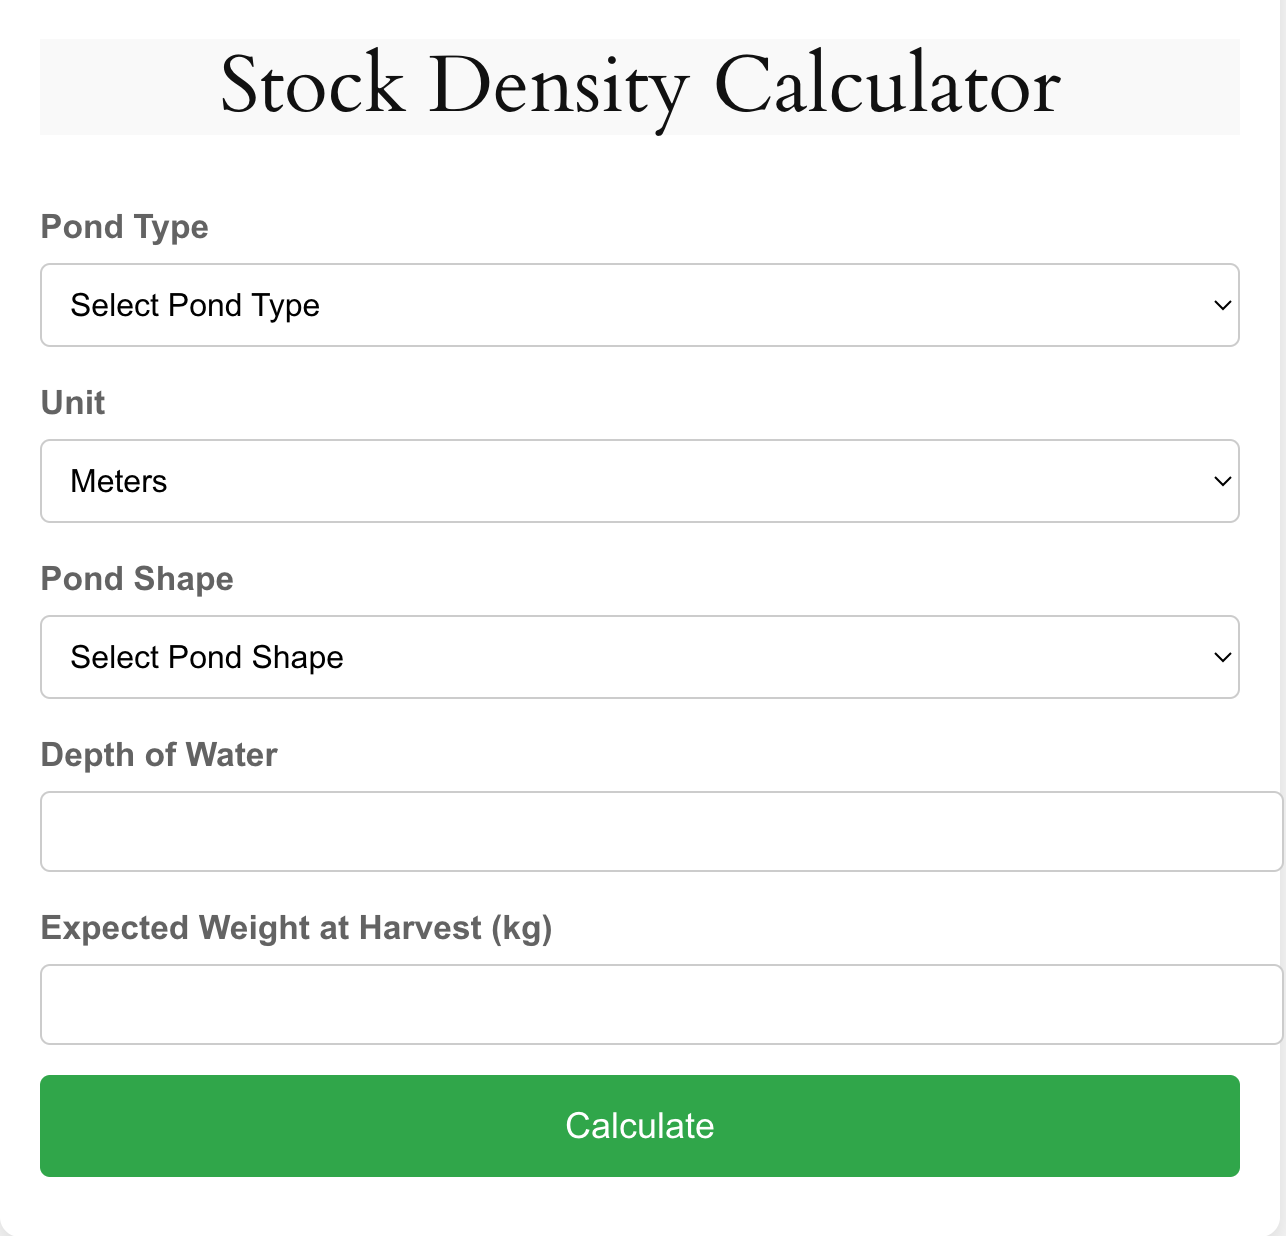Click the Depth of Water label

tap(159, 756)
